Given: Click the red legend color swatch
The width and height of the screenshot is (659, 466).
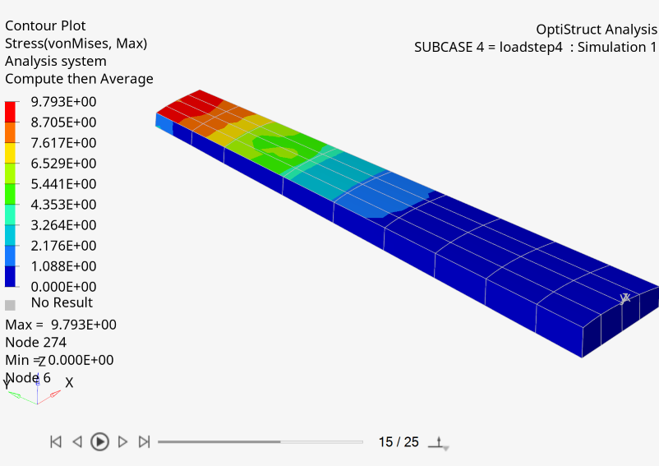Looking at the screenshot, I should pyautogui.click(x=10, y=112).
